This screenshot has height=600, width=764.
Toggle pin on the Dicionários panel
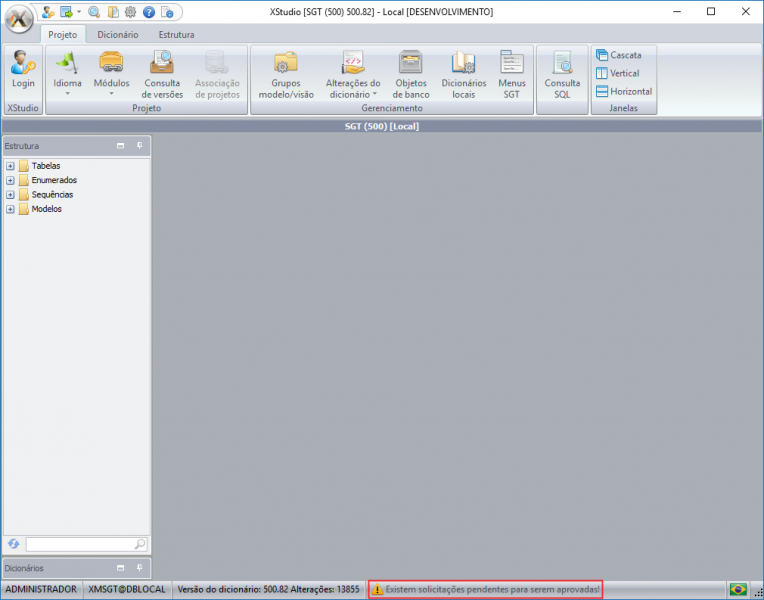point(140,568)
